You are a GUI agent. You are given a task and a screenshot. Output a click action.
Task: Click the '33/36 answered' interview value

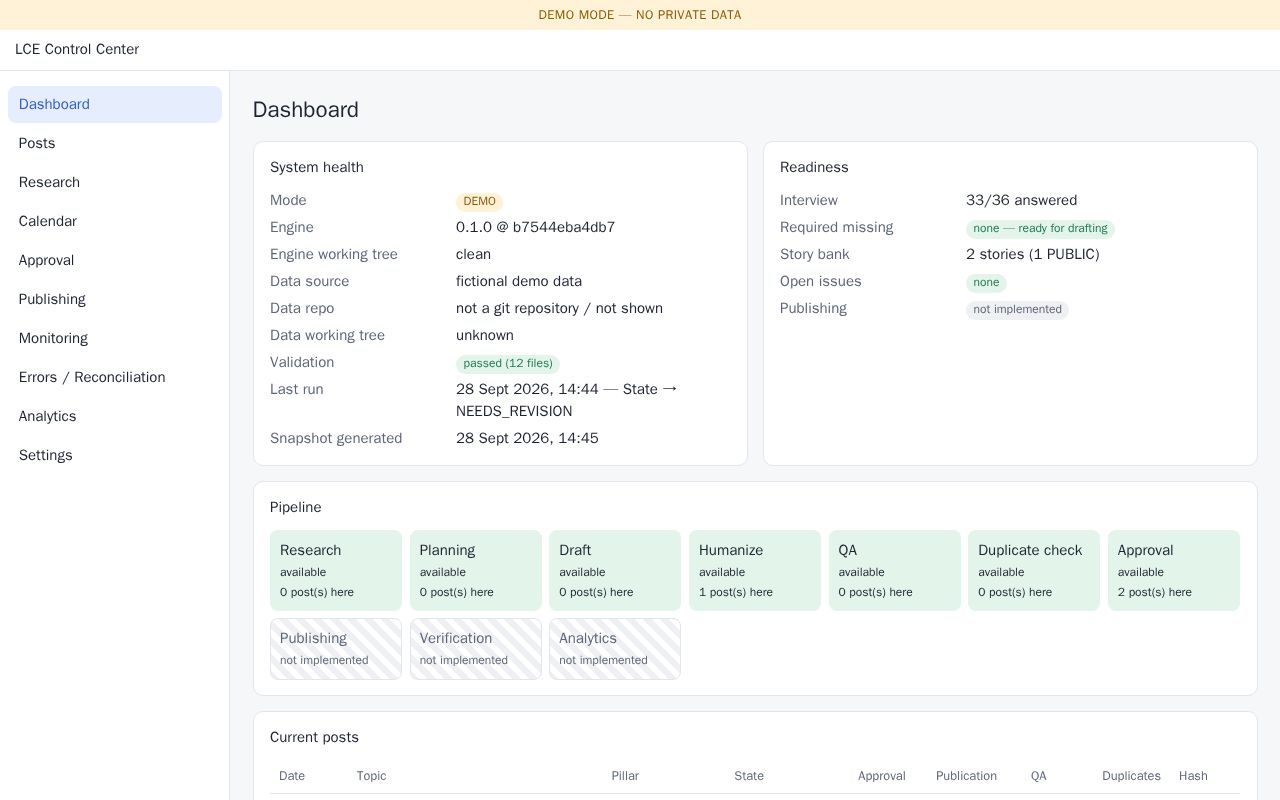(1021, 200)
